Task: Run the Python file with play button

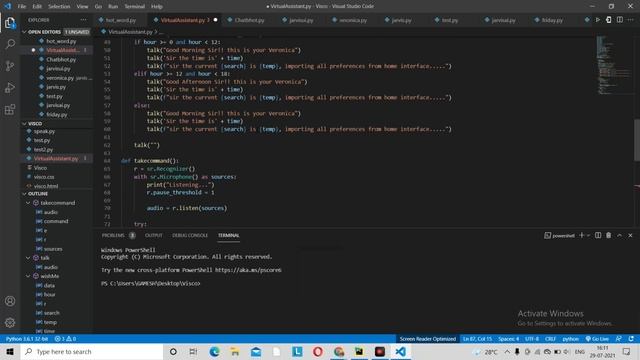Action: [x=598, y=20]
